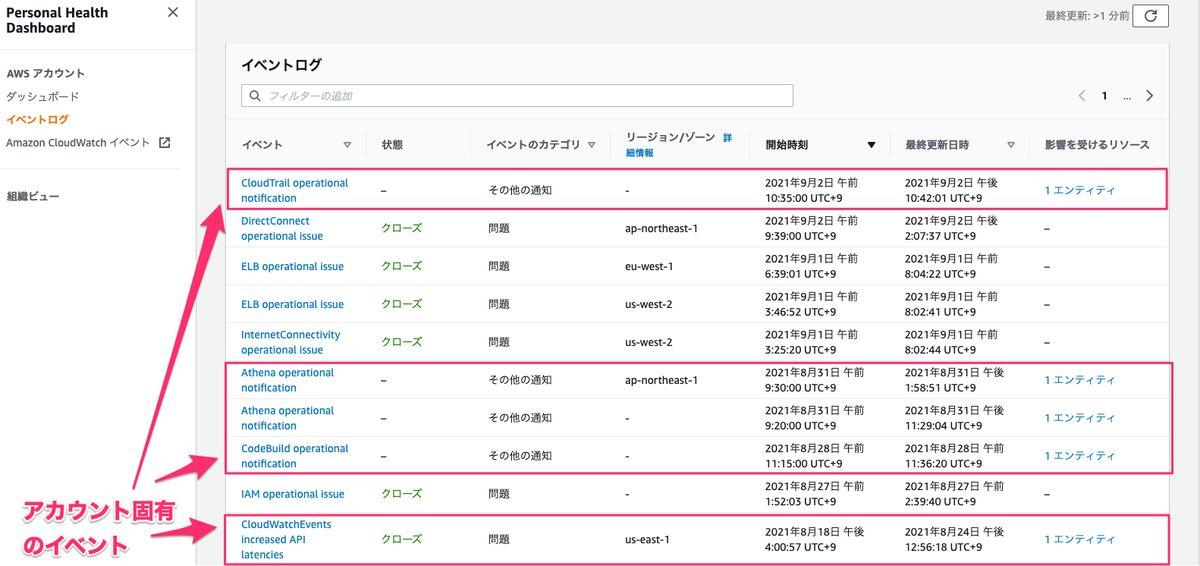
Task: Sort by 最終更新日時 column arrow
Action: click(1011, 145)
